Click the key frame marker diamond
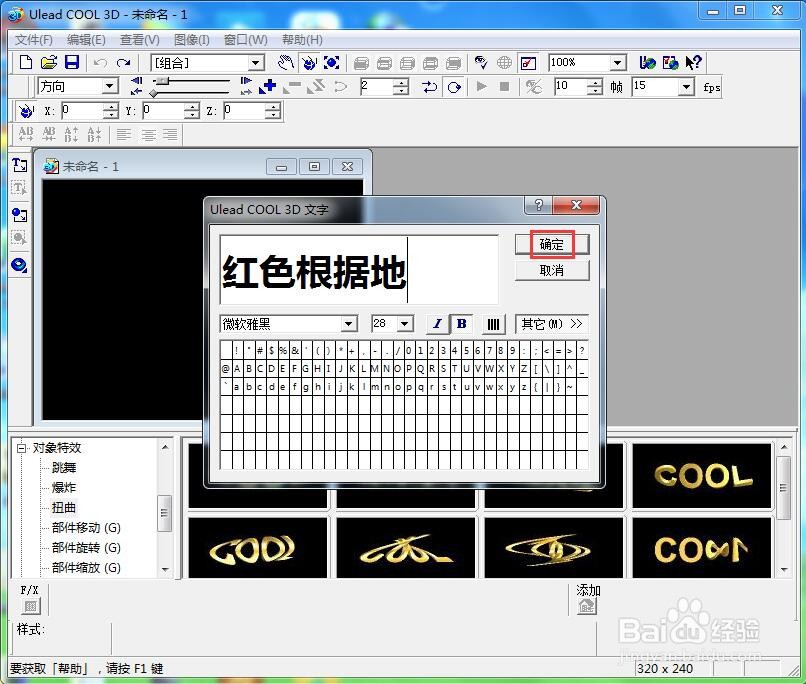This screenshot has width=806, height=684. pos(153,94)
